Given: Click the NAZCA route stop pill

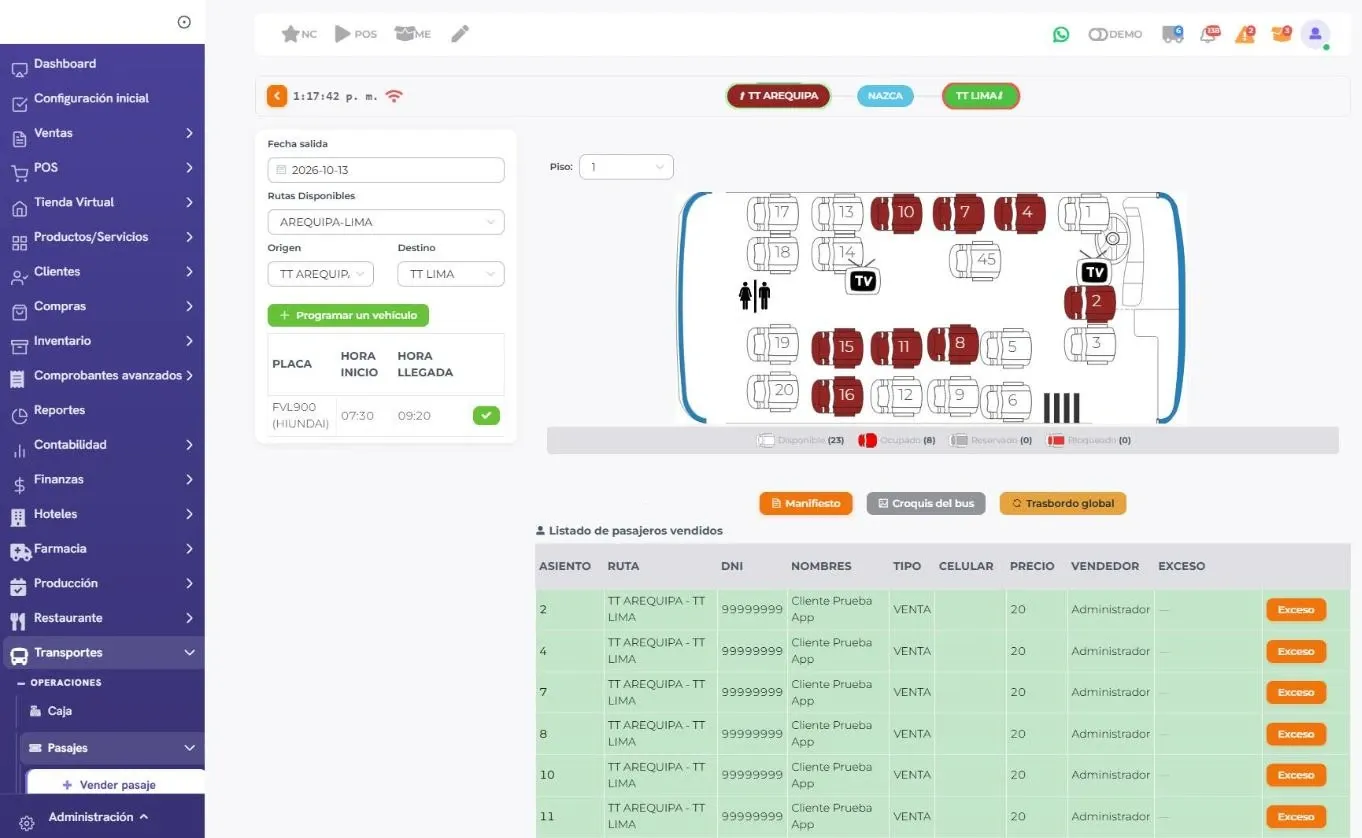Looking at the screenshot, I should [x=885, y=96].
